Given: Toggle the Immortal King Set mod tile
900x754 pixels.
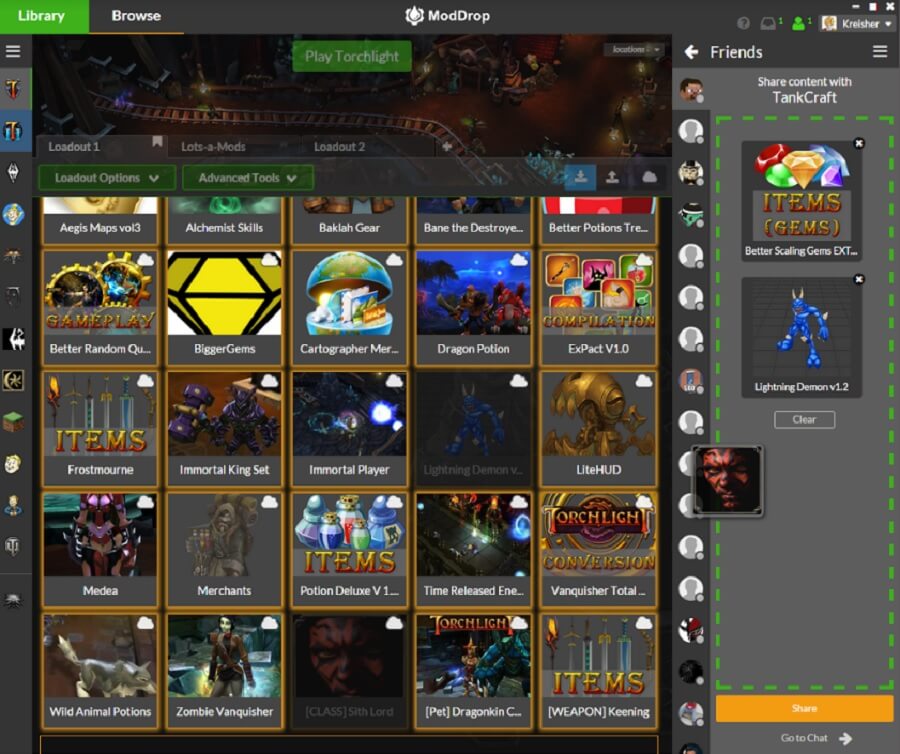Looking at the screenshot, I should (224, 428).
